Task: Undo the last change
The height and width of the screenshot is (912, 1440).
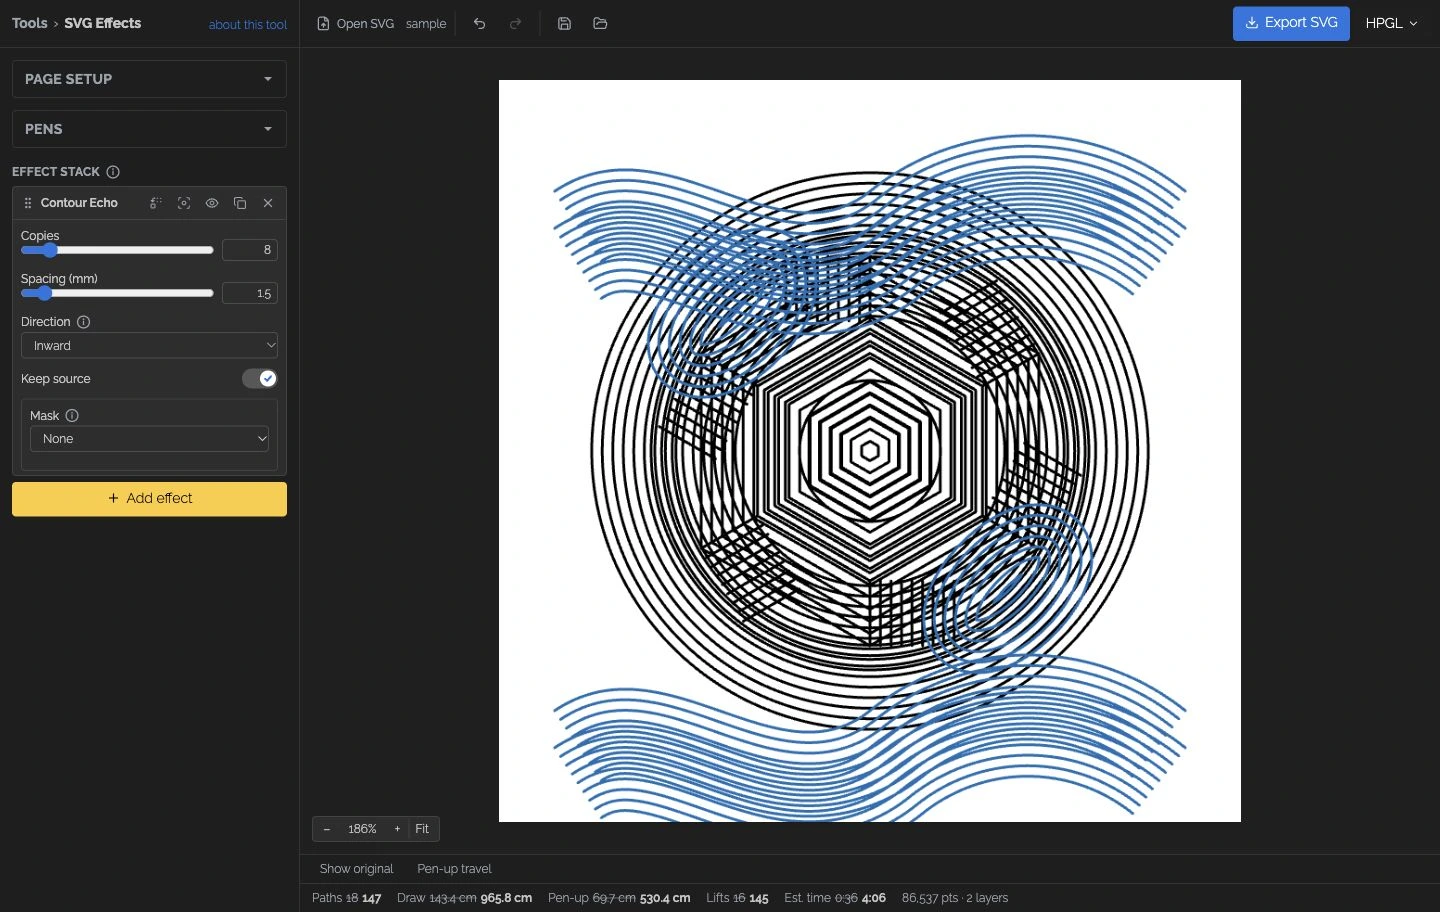Action: 480,23
